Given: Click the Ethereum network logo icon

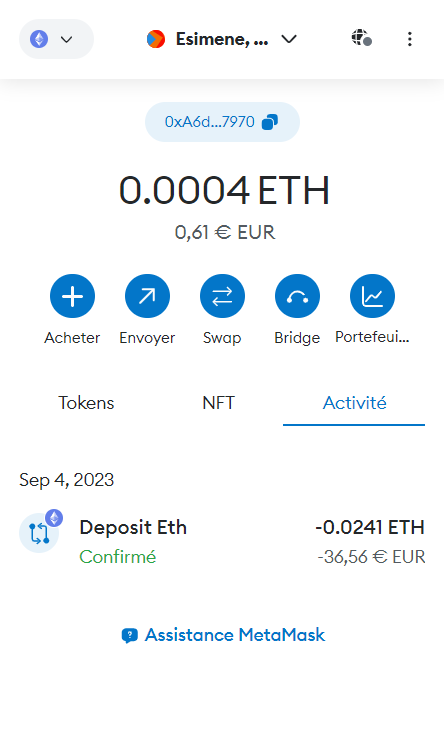Looking at the screenshot, I should pyautogui.click(x=39, y=39).
